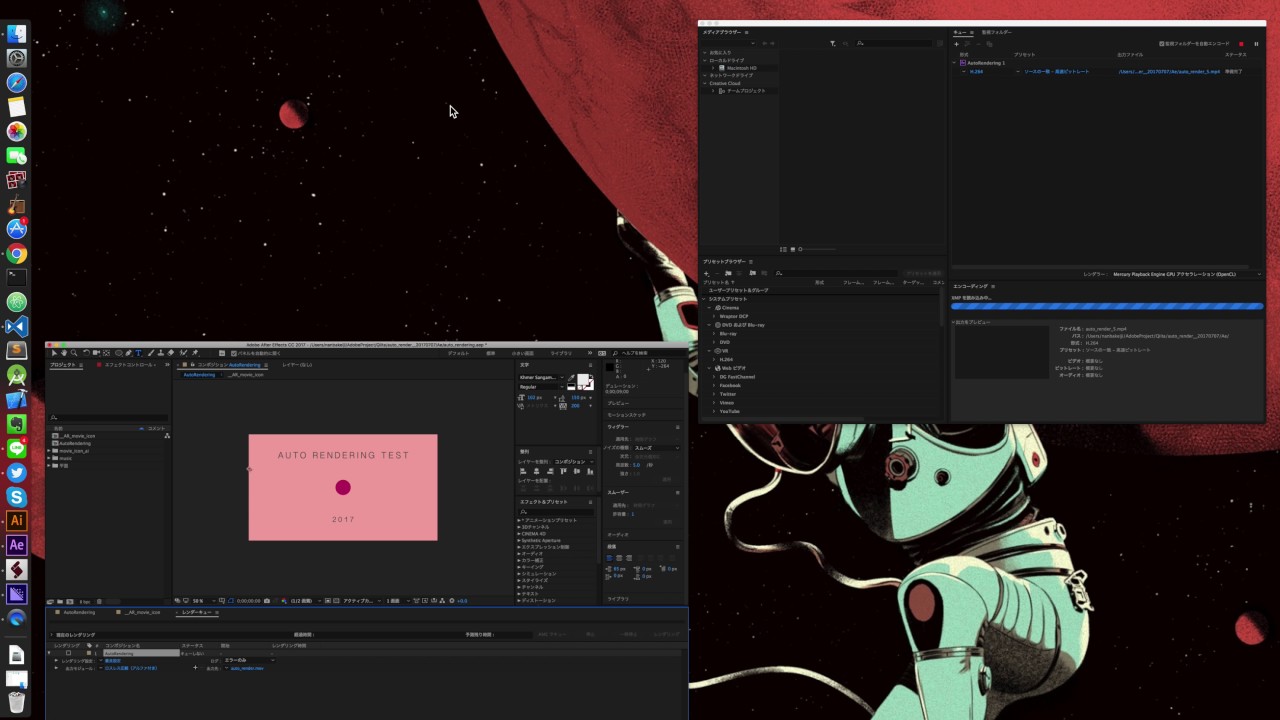Switch Media Browser to list view icon
This screenshot has height=720, width=1280.
783,249
